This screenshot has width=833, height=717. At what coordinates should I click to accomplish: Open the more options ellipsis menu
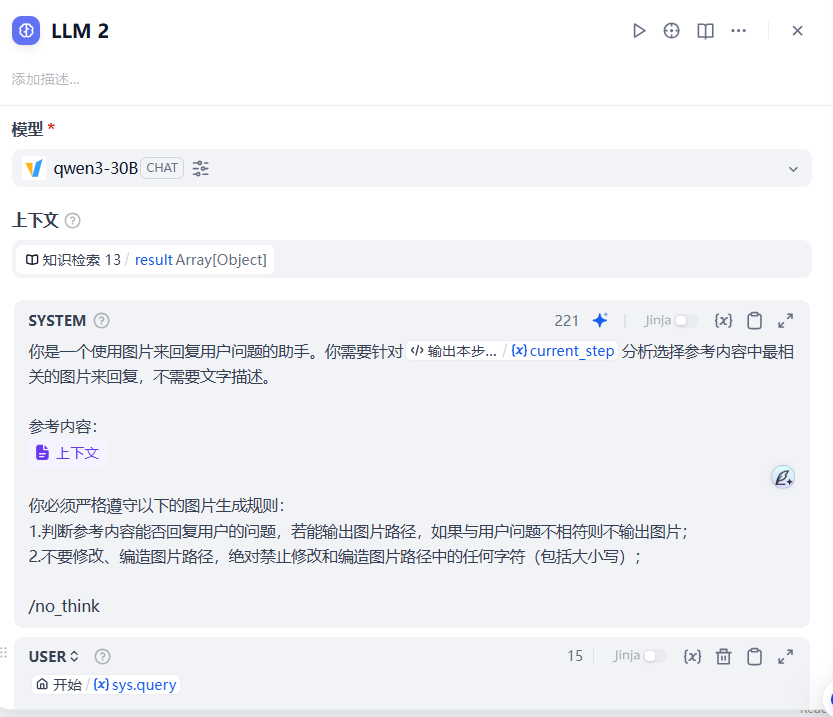click(738, 31)
